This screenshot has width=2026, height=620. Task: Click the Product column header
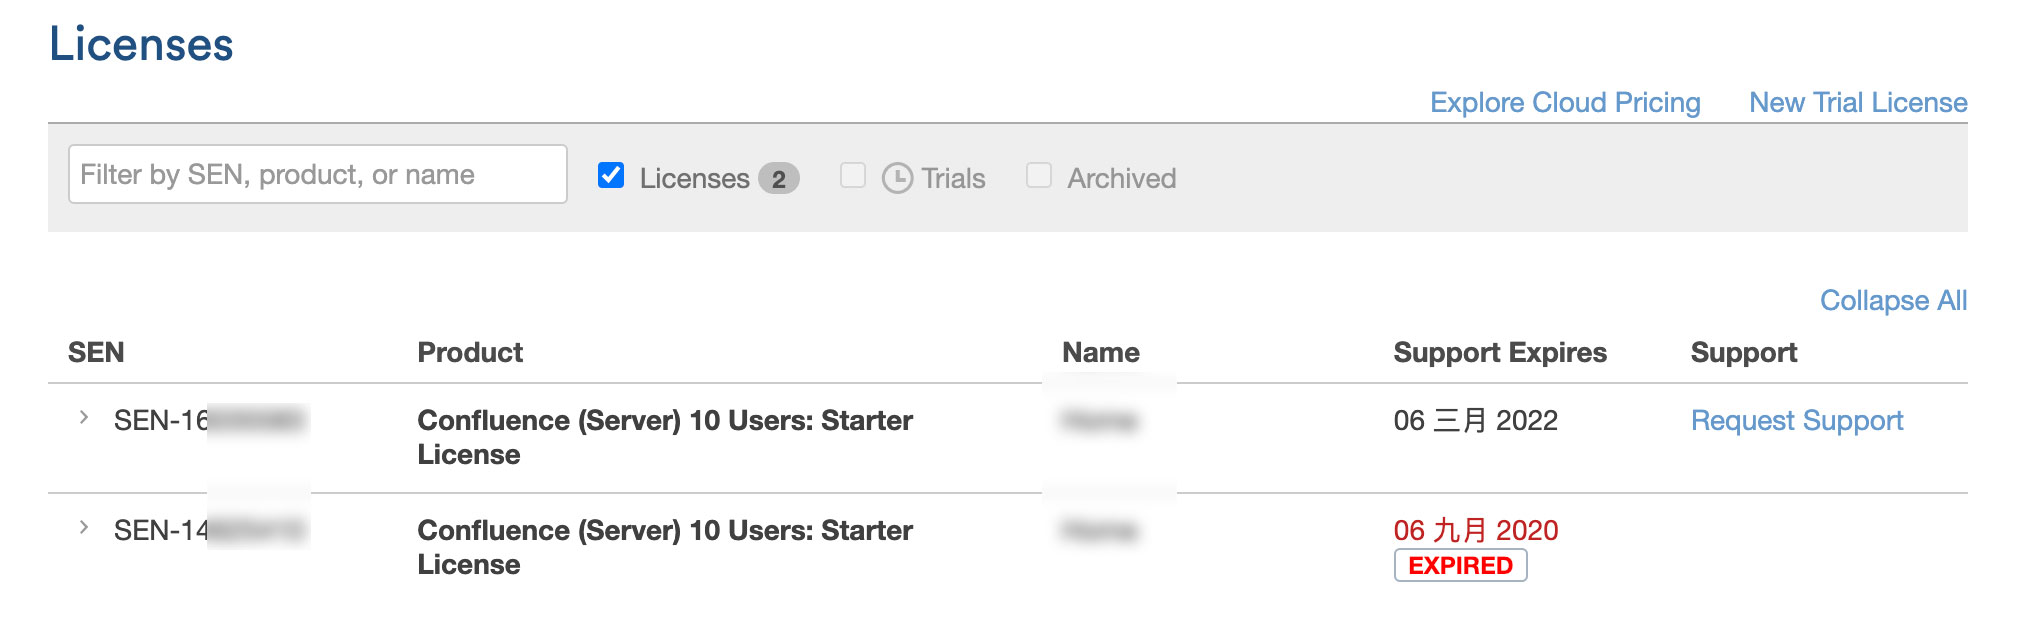click(x=470, y=352)
